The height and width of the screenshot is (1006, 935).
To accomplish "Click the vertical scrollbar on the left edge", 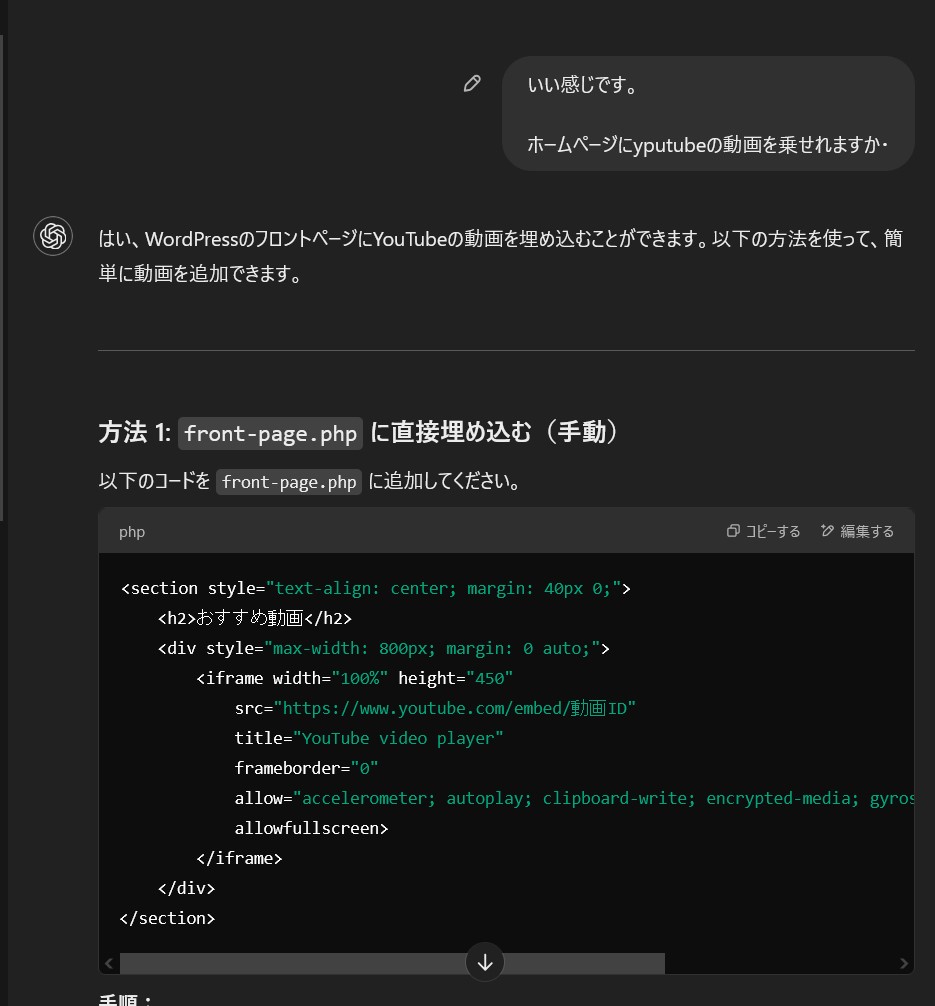I will pos(2,280).
